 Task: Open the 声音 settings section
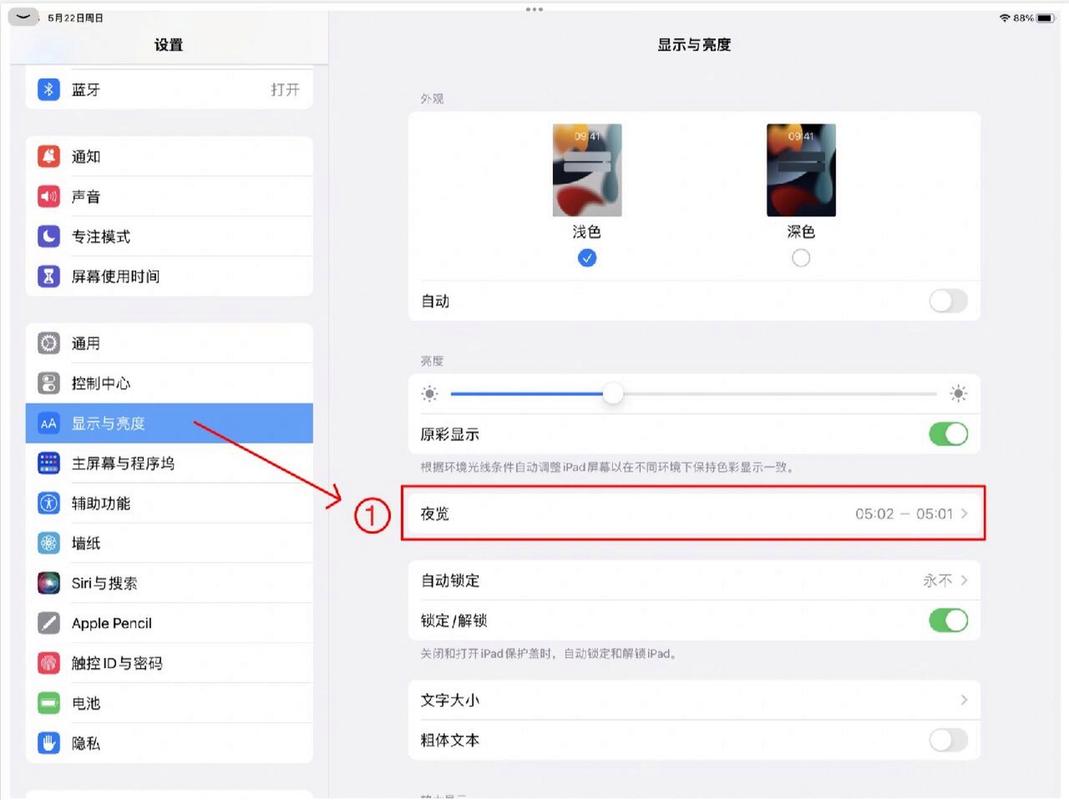tap(169, 196)
